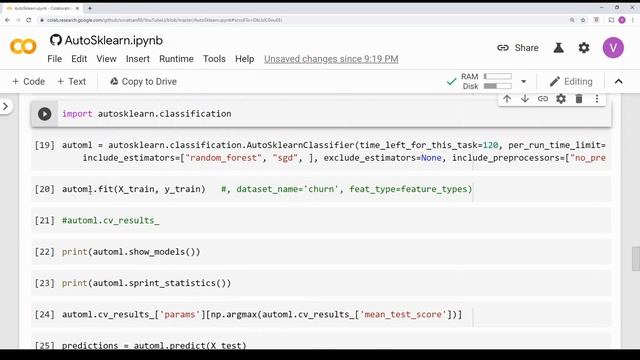The width and height of the screenshot is (640, 360).
Task: Open the Insert menu
Action: (x=138, y=59)
